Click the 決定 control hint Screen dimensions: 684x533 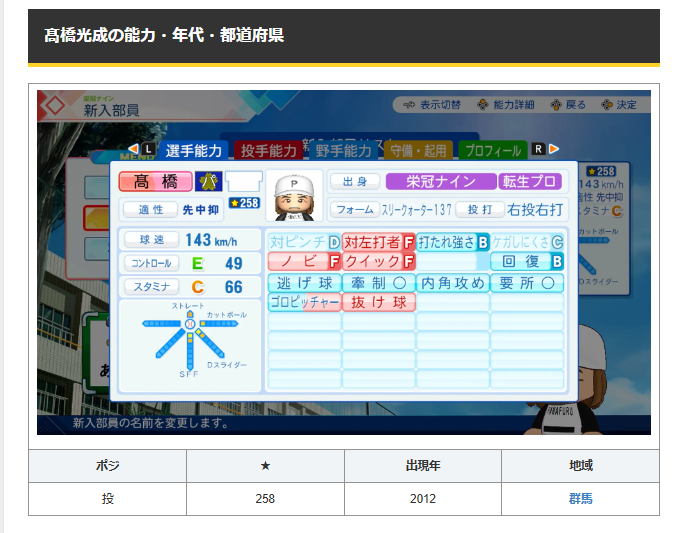click(x=619, y=105)
